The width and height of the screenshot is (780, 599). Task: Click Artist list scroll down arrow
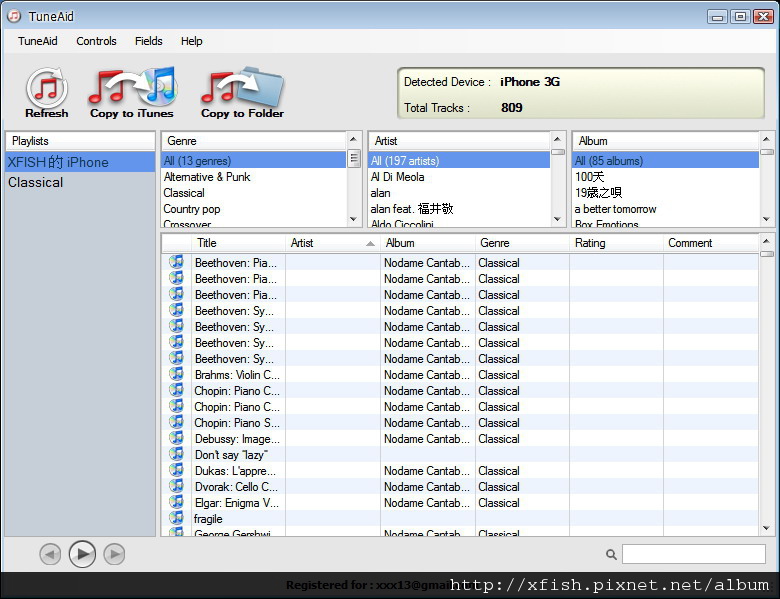coord(558,219)
